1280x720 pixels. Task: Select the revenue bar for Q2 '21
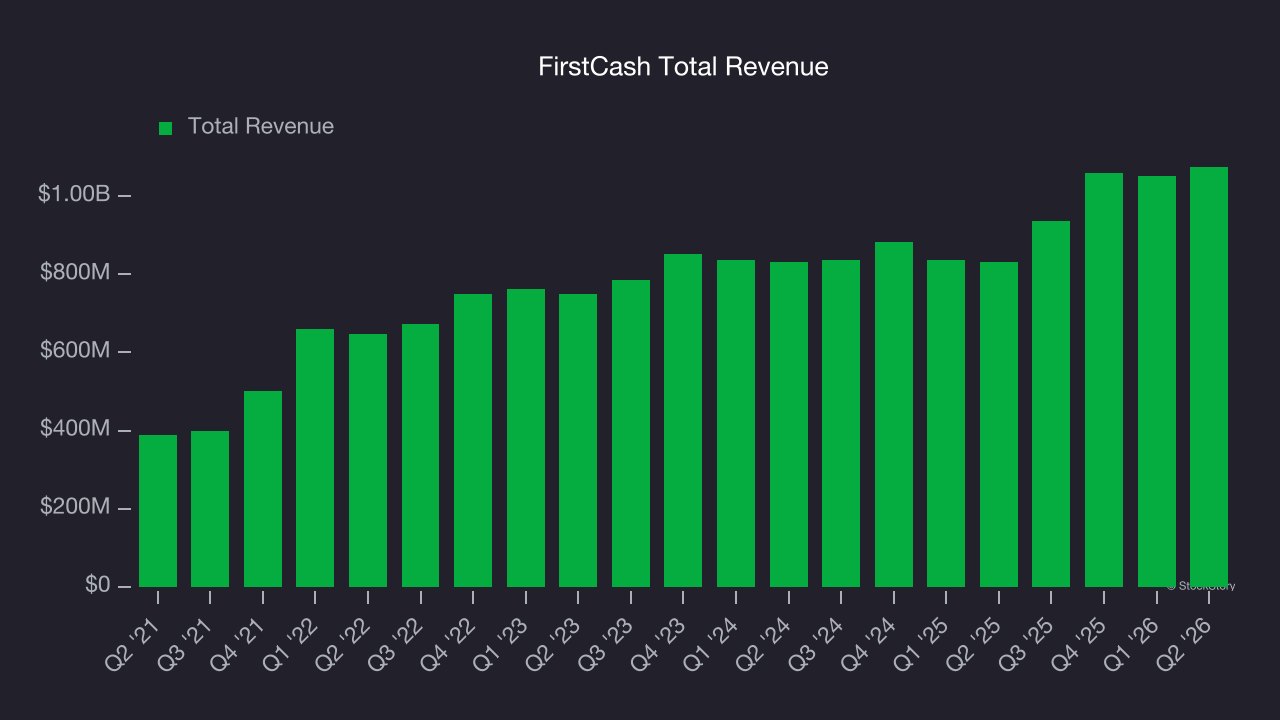158,511
